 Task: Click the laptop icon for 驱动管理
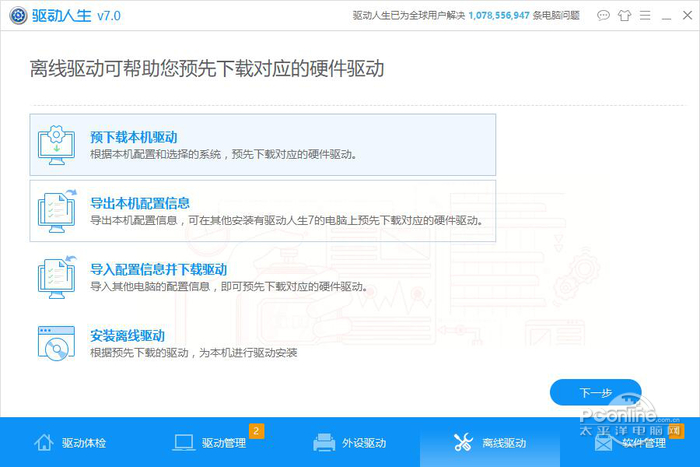(183, 443)
